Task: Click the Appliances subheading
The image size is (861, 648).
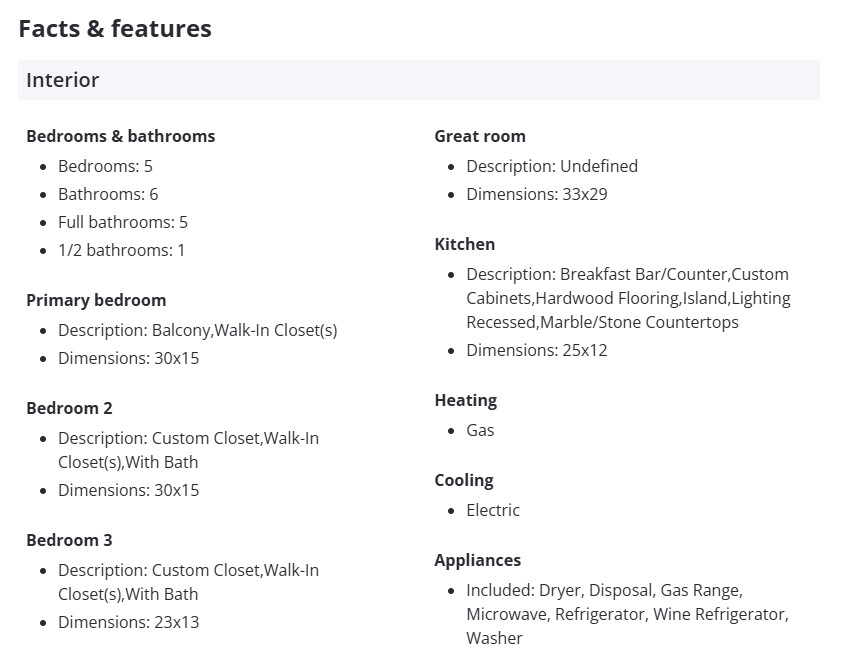Action: (477, 560)
